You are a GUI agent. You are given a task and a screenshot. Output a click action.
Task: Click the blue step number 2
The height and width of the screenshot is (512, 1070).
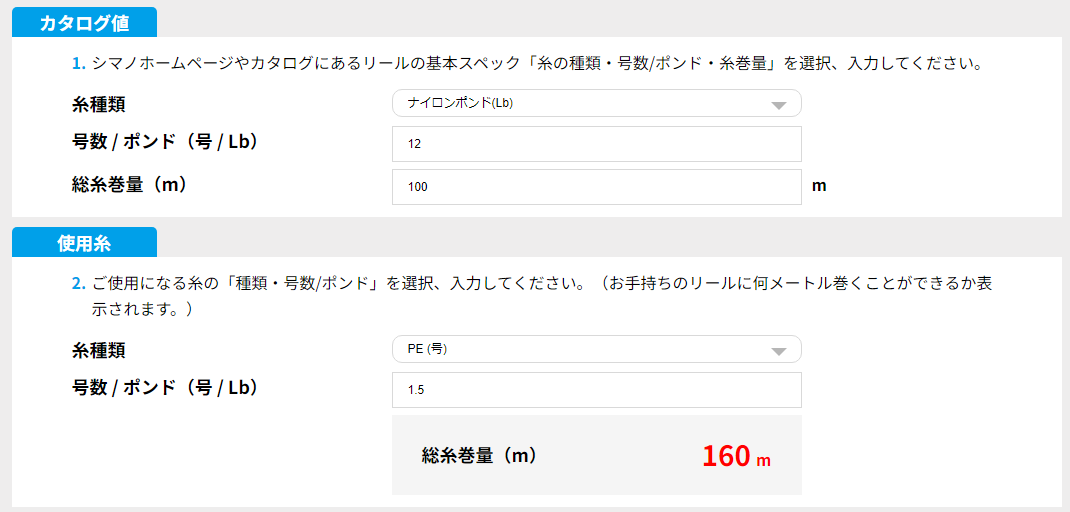tap(77, 283)
